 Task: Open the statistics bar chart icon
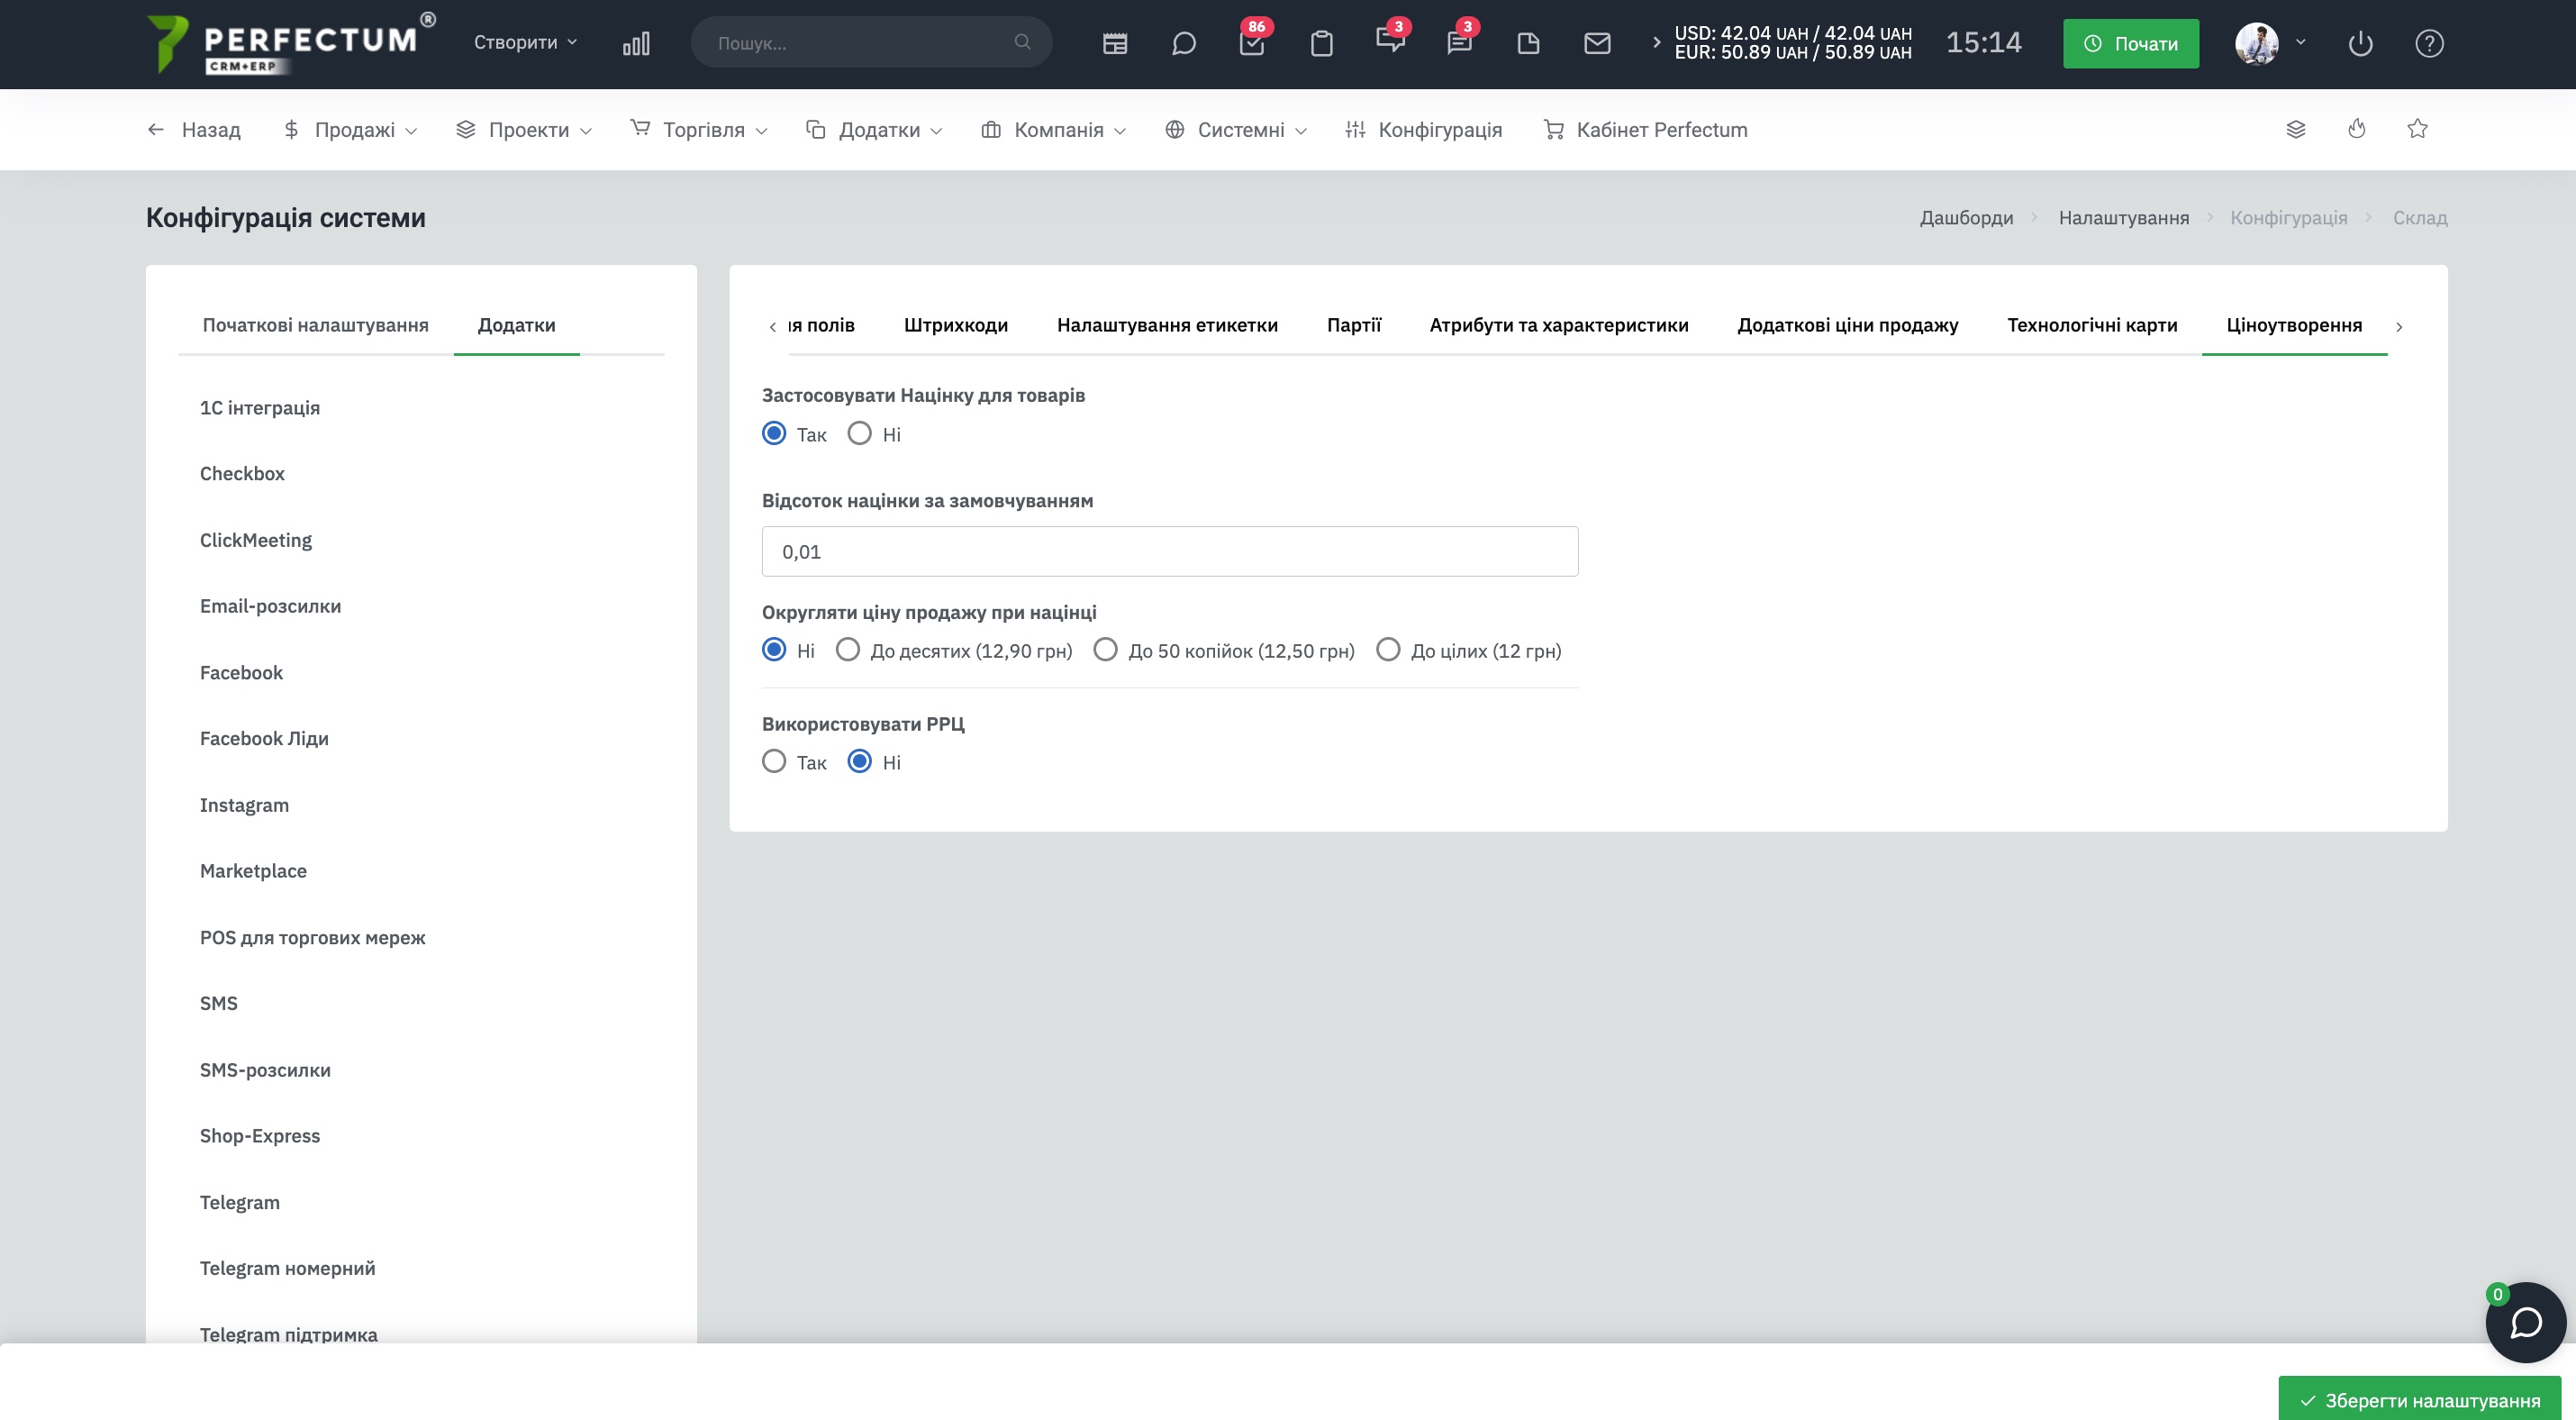(636, 43)
